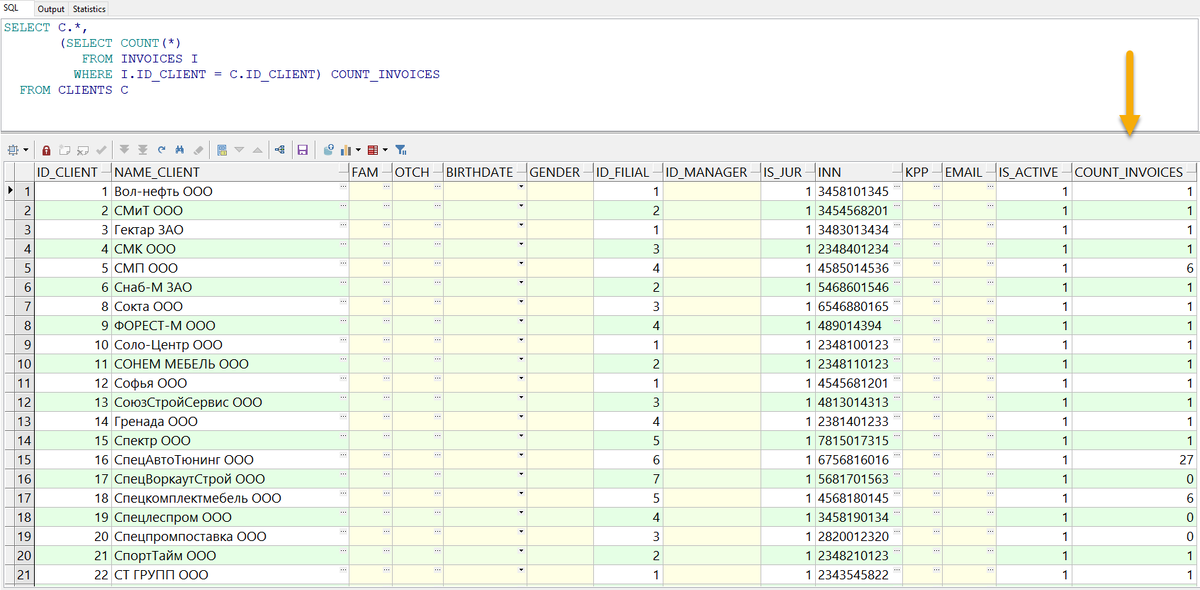
Task: Open BIRTHDATE dropdown for Вол-нефть ООО row
Action: point(520,188)
